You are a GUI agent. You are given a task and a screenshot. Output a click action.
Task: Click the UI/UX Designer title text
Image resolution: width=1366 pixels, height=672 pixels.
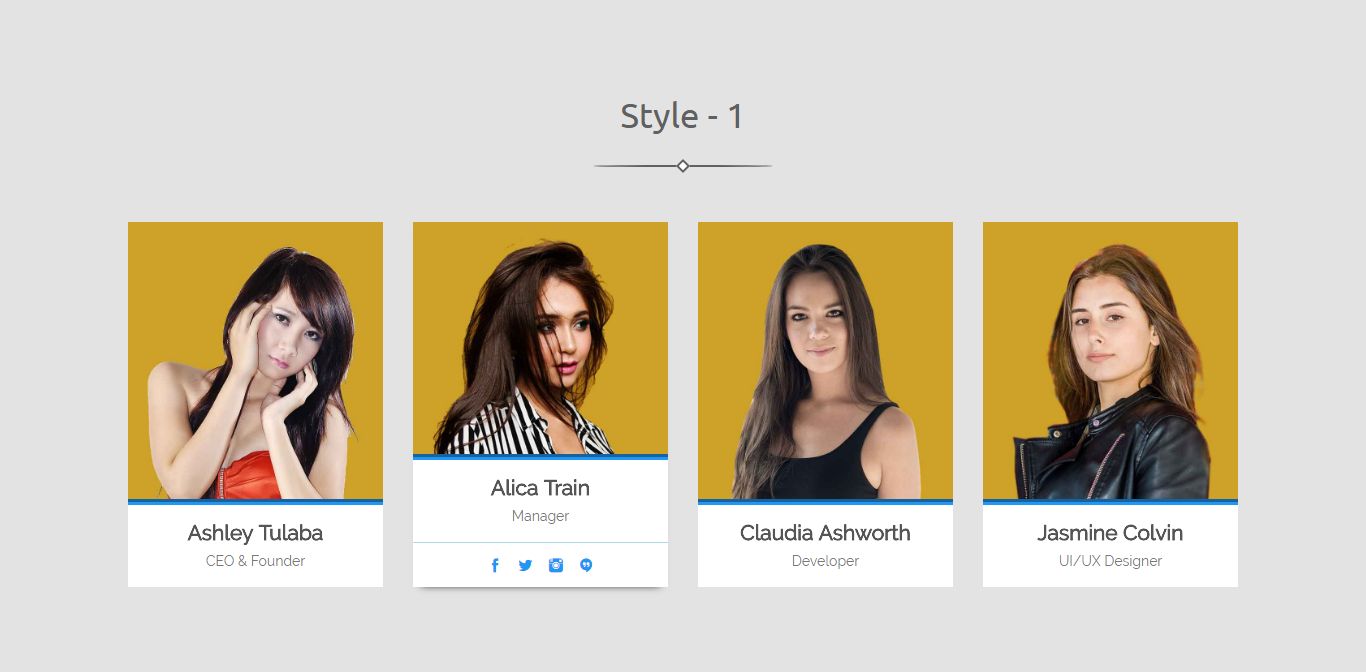(1110, 561)
